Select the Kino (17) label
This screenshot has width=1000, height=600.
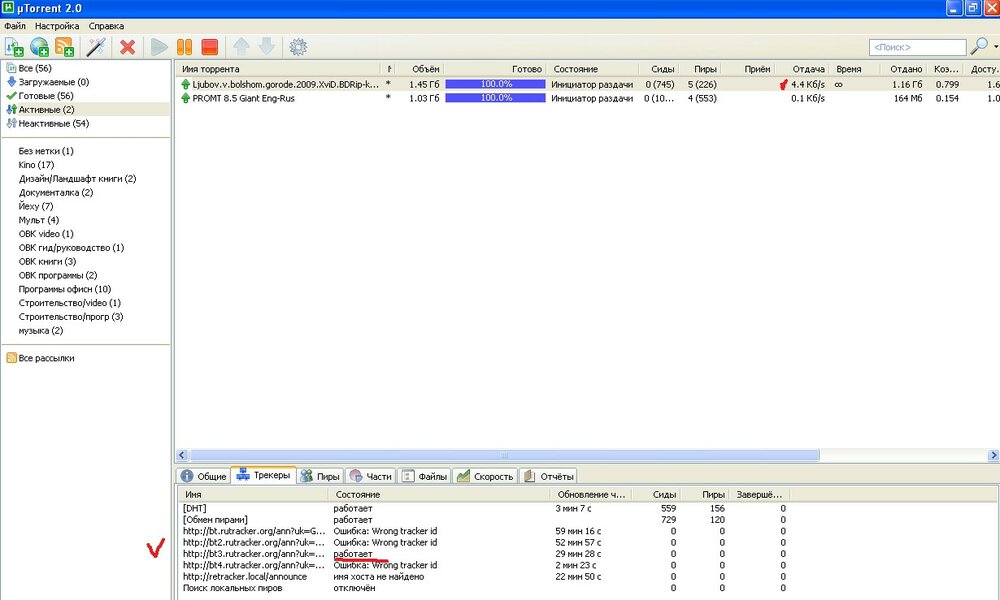click(x=36, y=164)
